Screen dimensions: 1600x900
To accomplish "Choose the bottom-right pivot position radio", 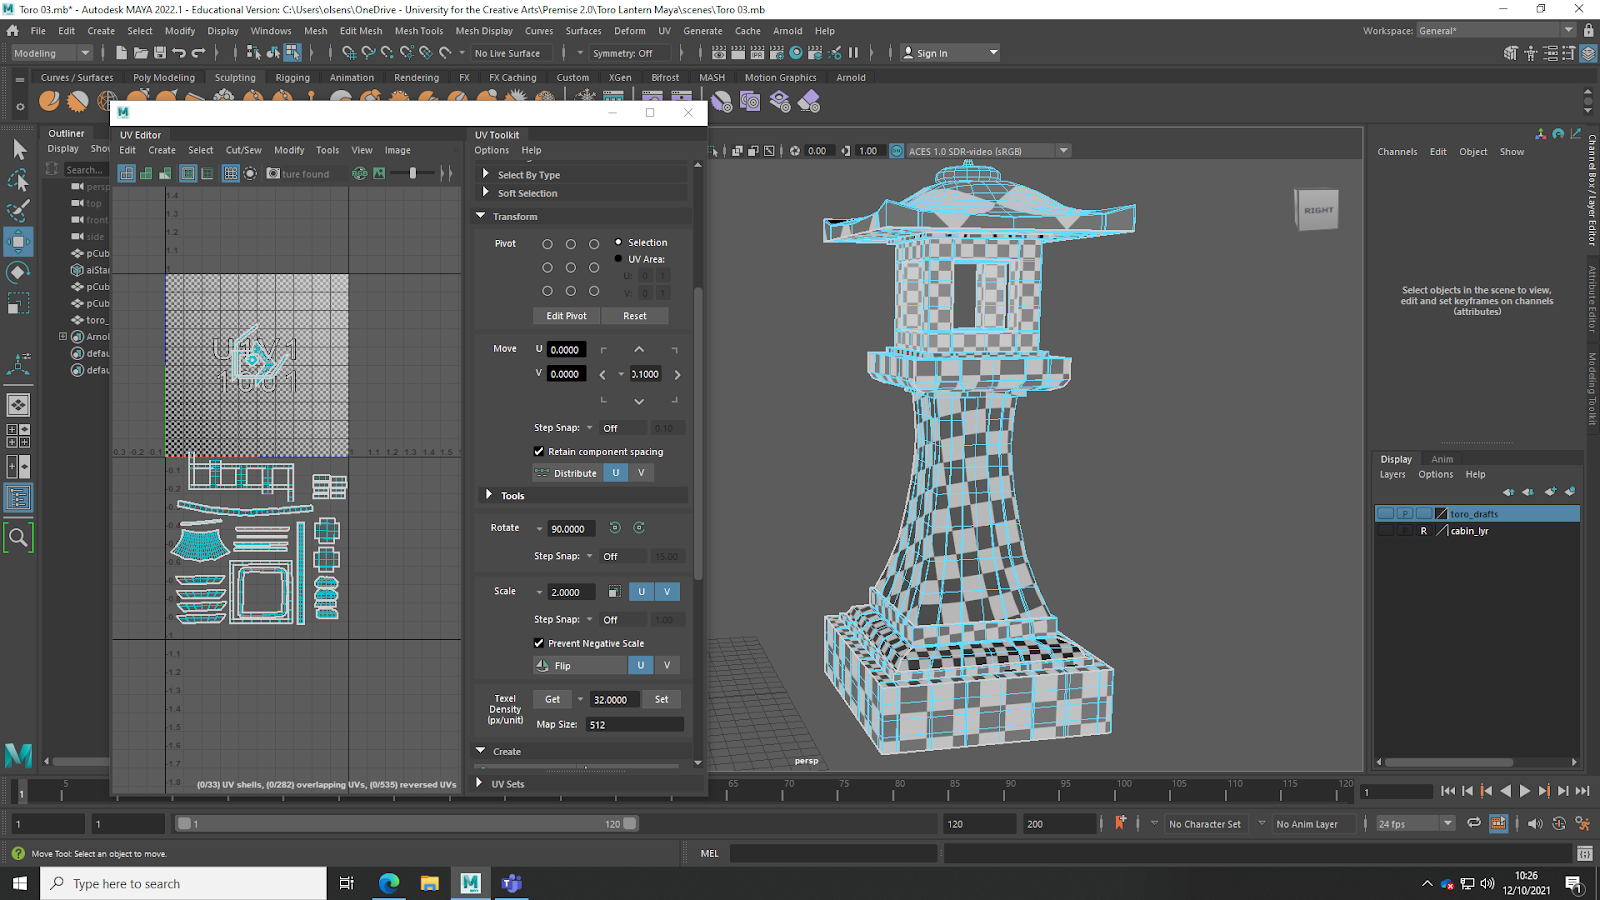I will [594, 291].
